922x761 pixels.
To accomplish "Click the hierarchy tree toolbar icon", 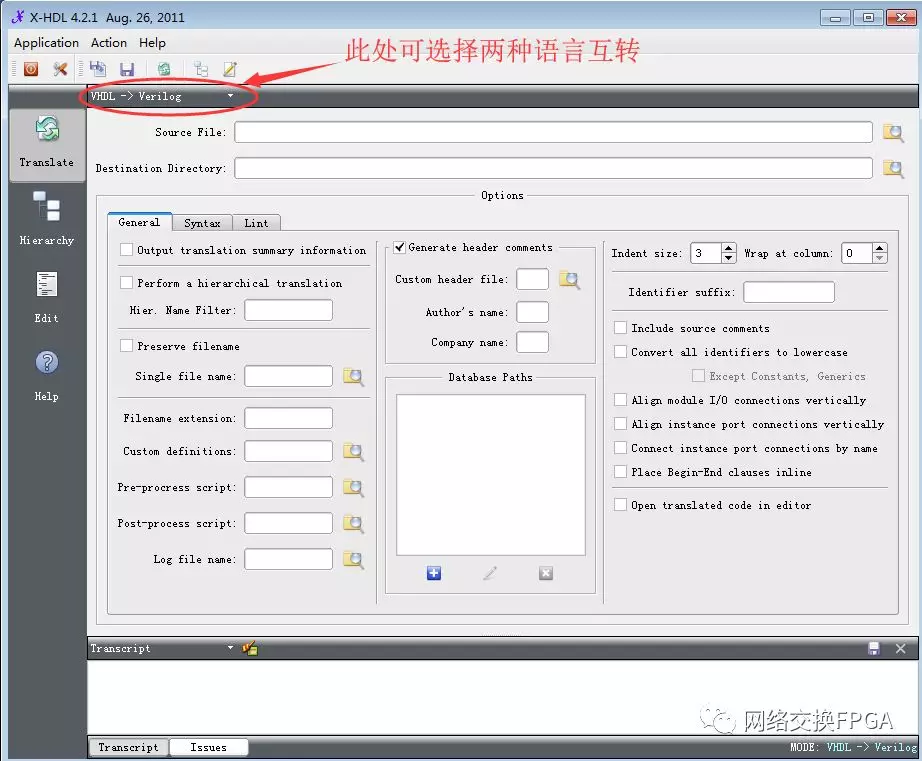I will [x=201, y=69].
